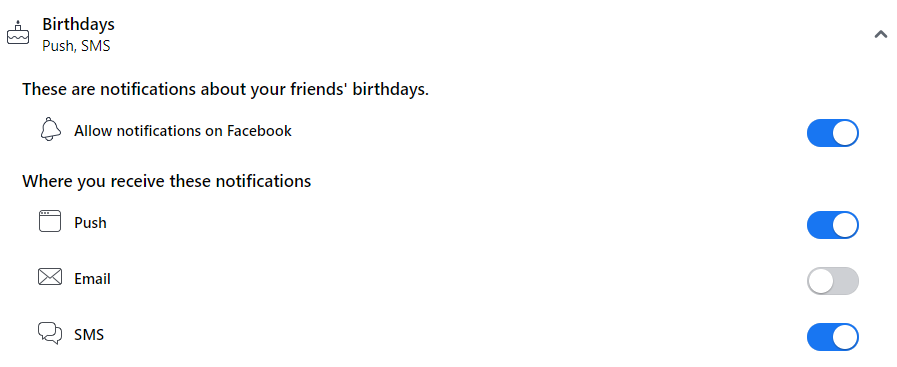
Task: Click the SMS label text
Action: 89,334
